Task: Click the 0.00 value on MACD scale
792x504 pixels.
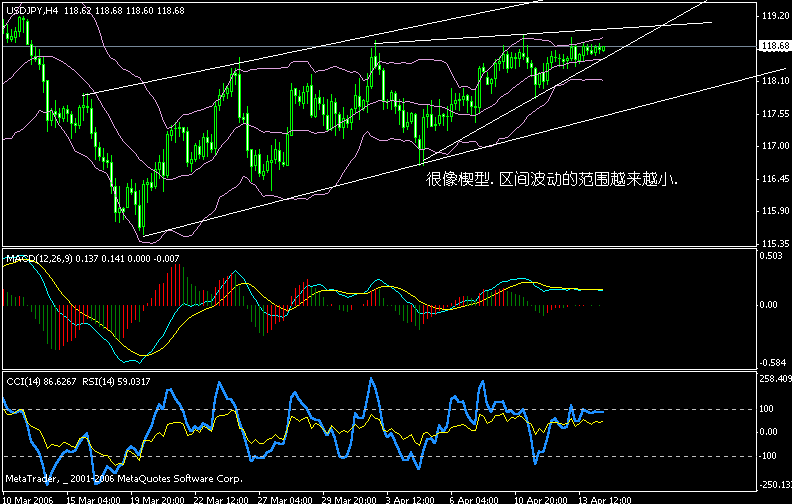Action: pyautogui.click(x=769, y=305)
